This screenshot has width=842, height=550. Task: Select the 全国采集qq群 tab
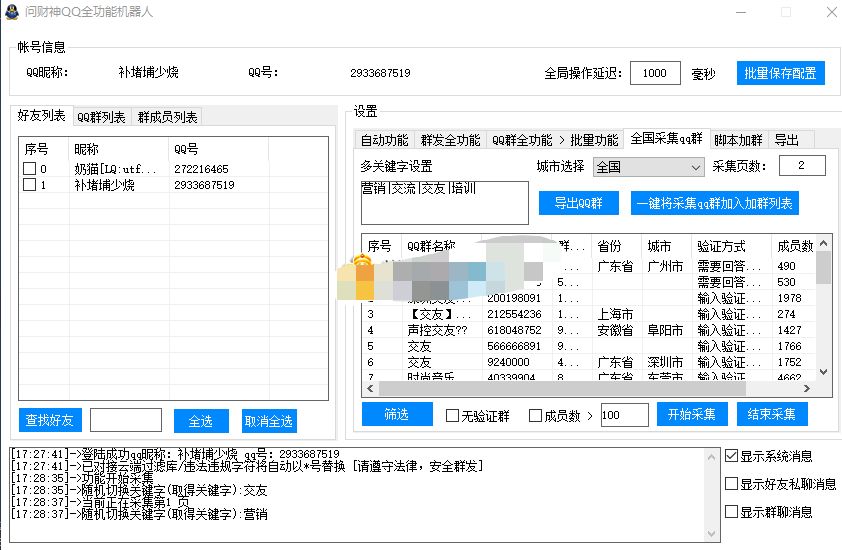[x=666, y=139]
